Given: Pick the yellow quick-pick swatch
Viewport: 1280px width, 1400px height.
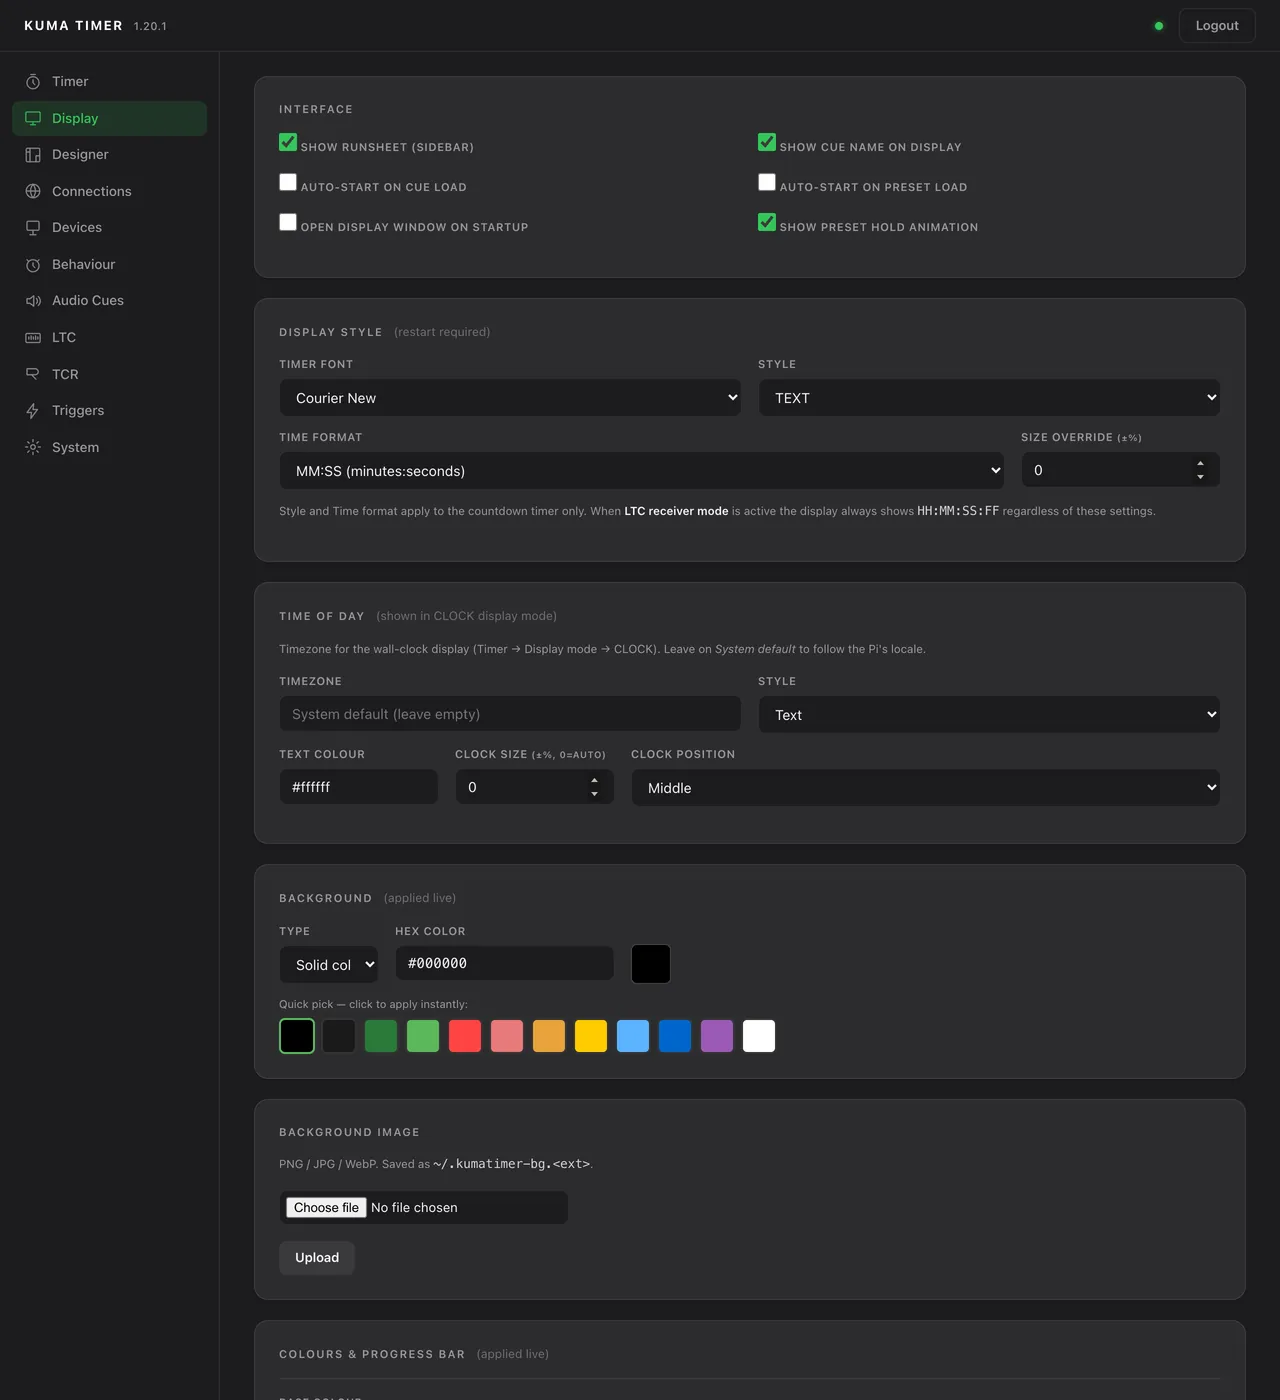Looking at the screenshot, I should tap(591, 1036).
